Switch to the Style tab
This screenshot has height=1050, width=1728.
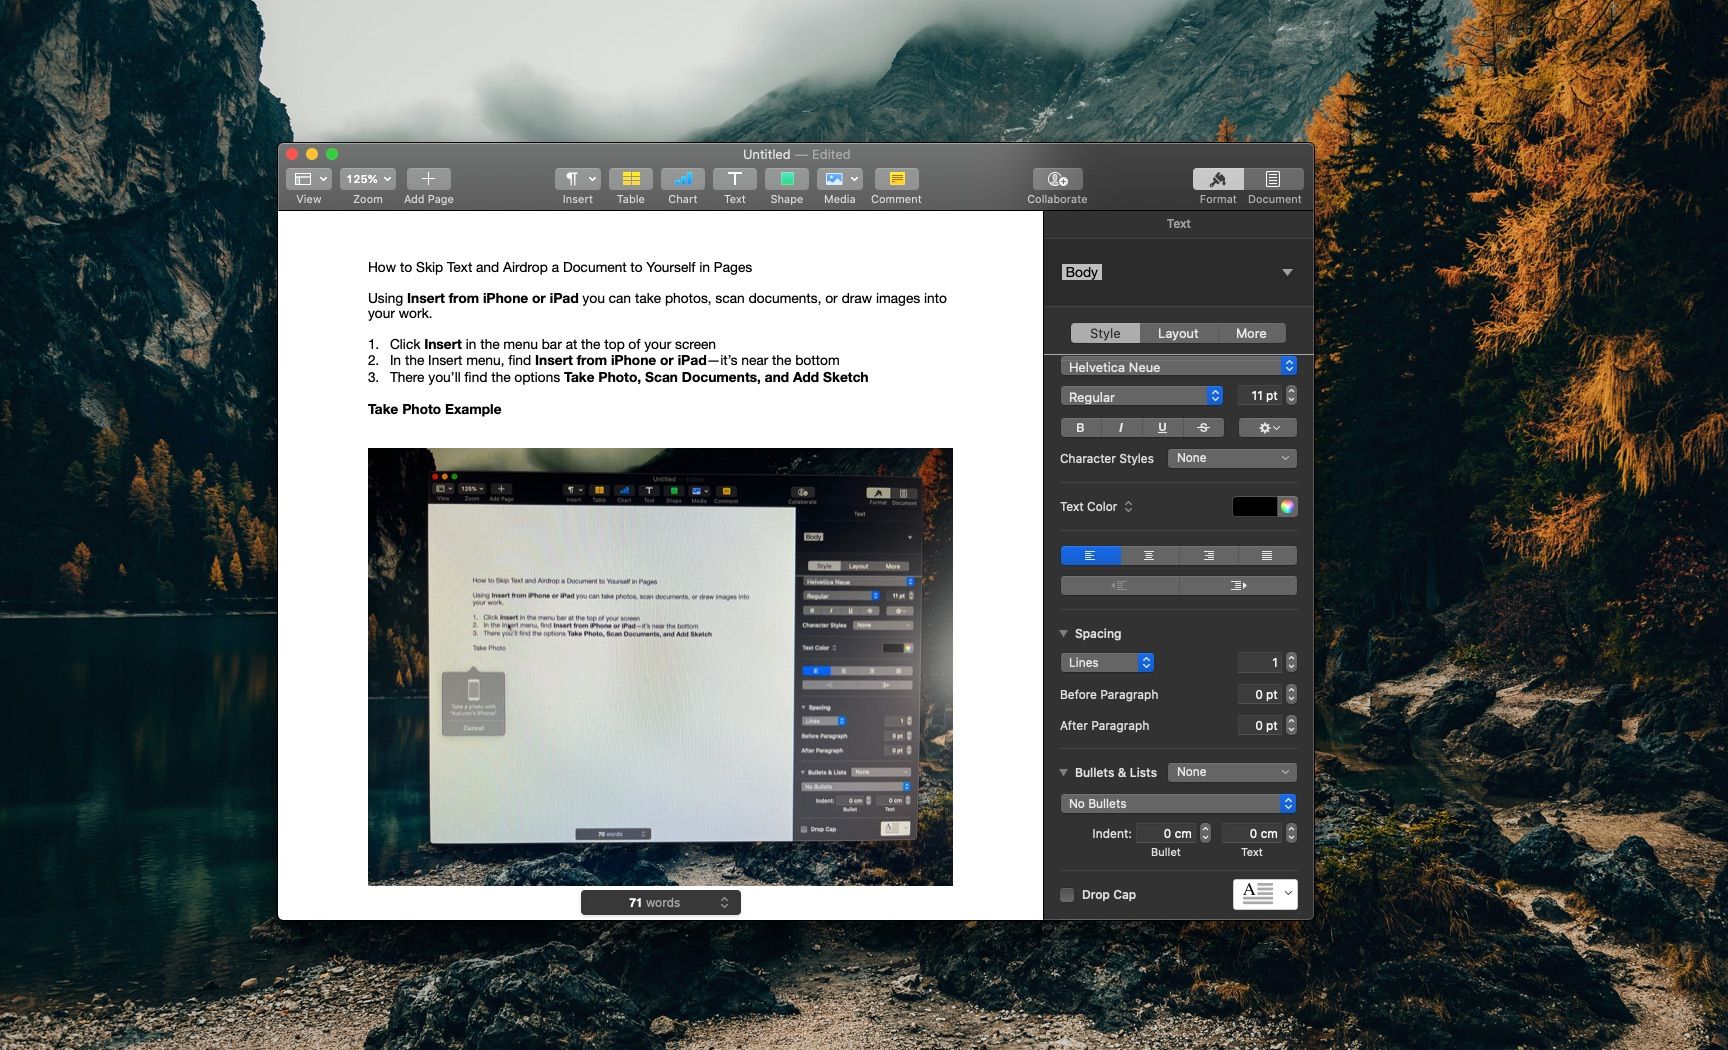point(1105,333)
